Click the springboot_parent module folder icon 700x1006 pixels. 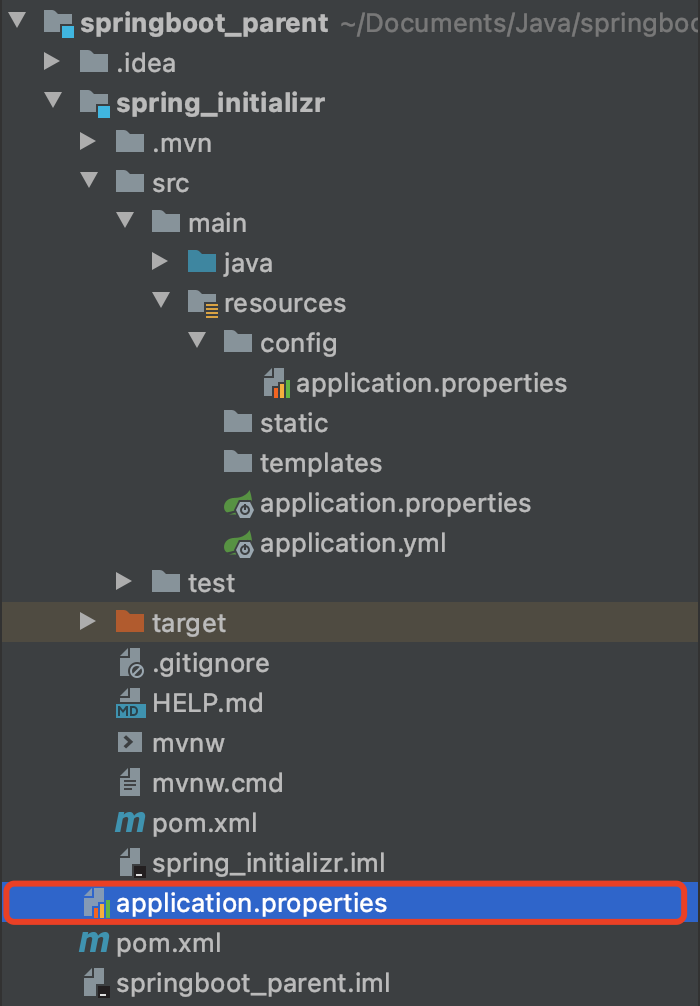coord(58,23)
